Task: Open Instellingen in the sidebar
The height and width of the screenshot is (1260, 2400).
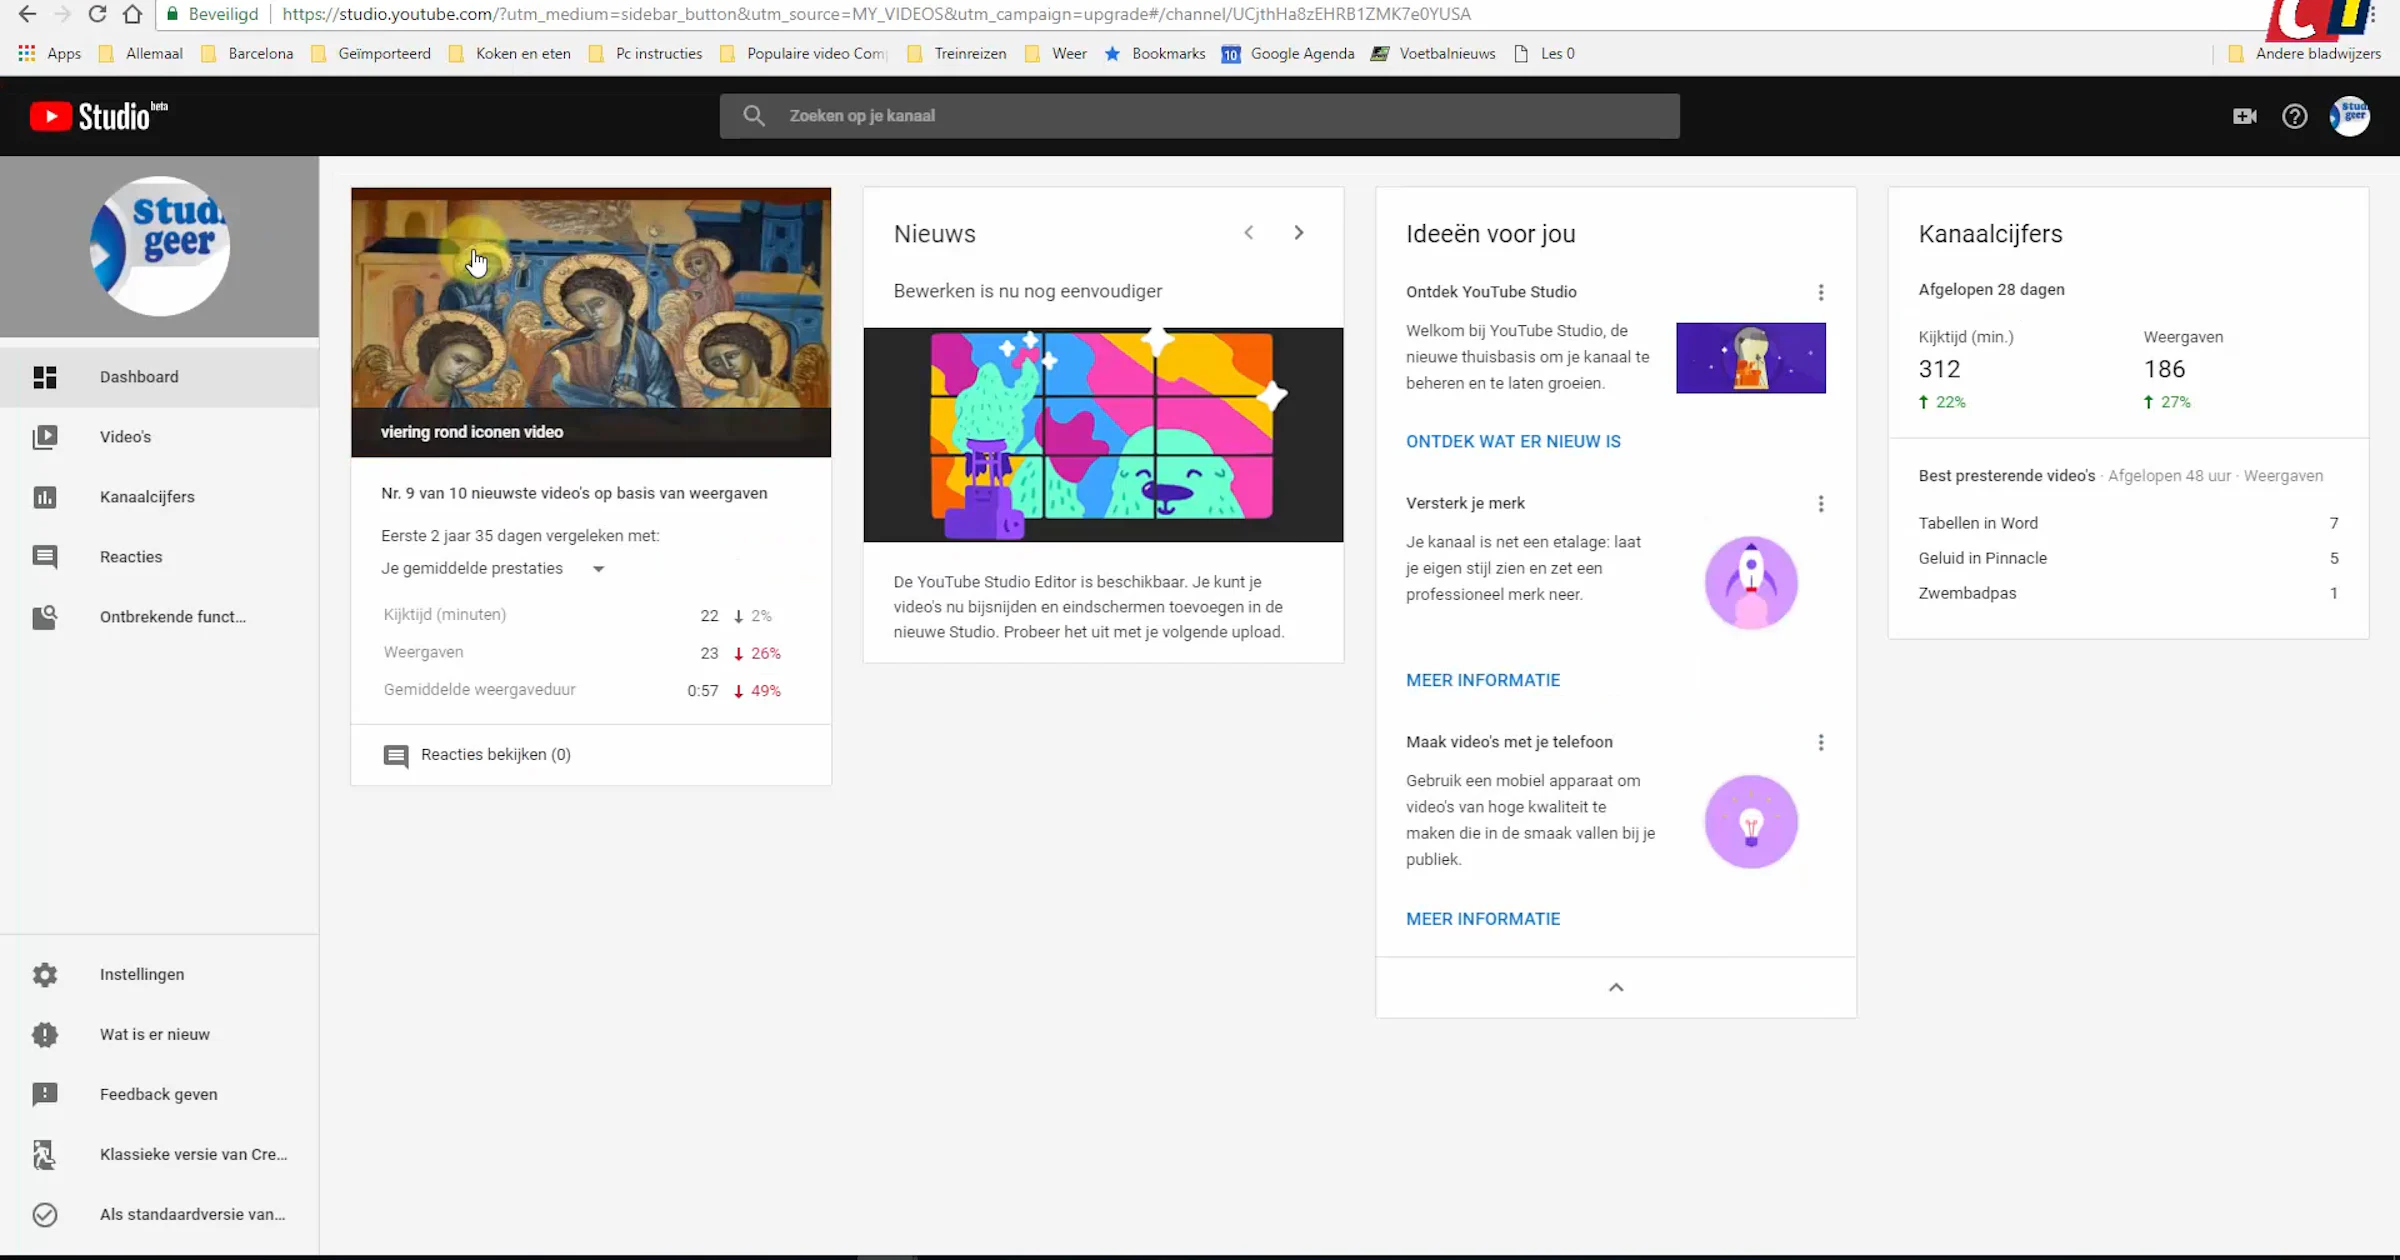Action: [x=159, y=974]
